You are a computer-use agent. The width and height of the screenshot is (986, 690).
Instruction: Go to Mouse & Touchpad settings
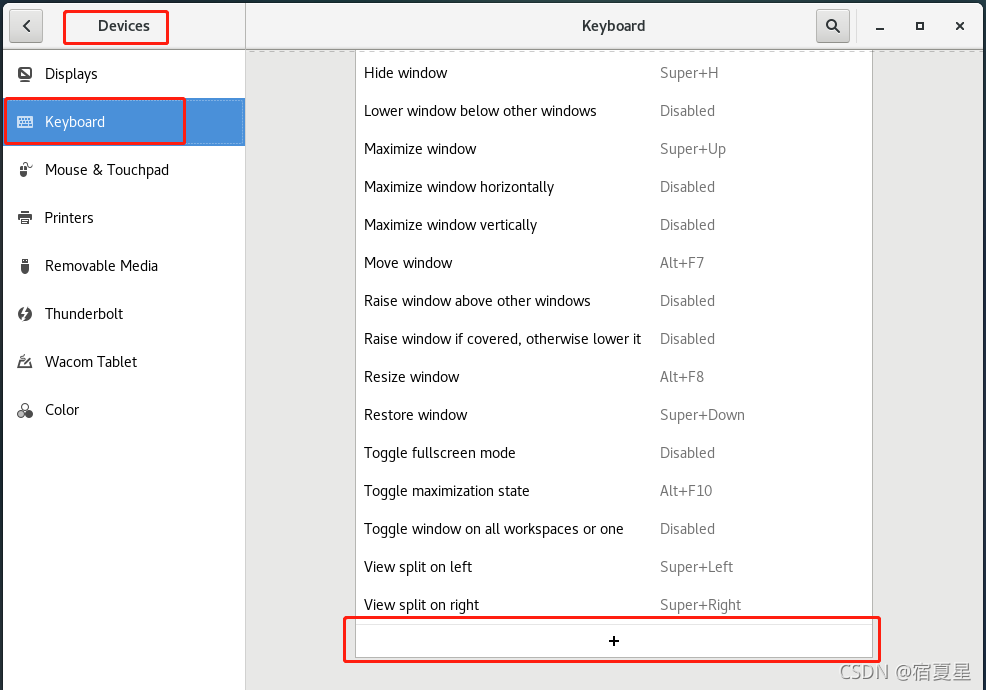pos(124,170)
